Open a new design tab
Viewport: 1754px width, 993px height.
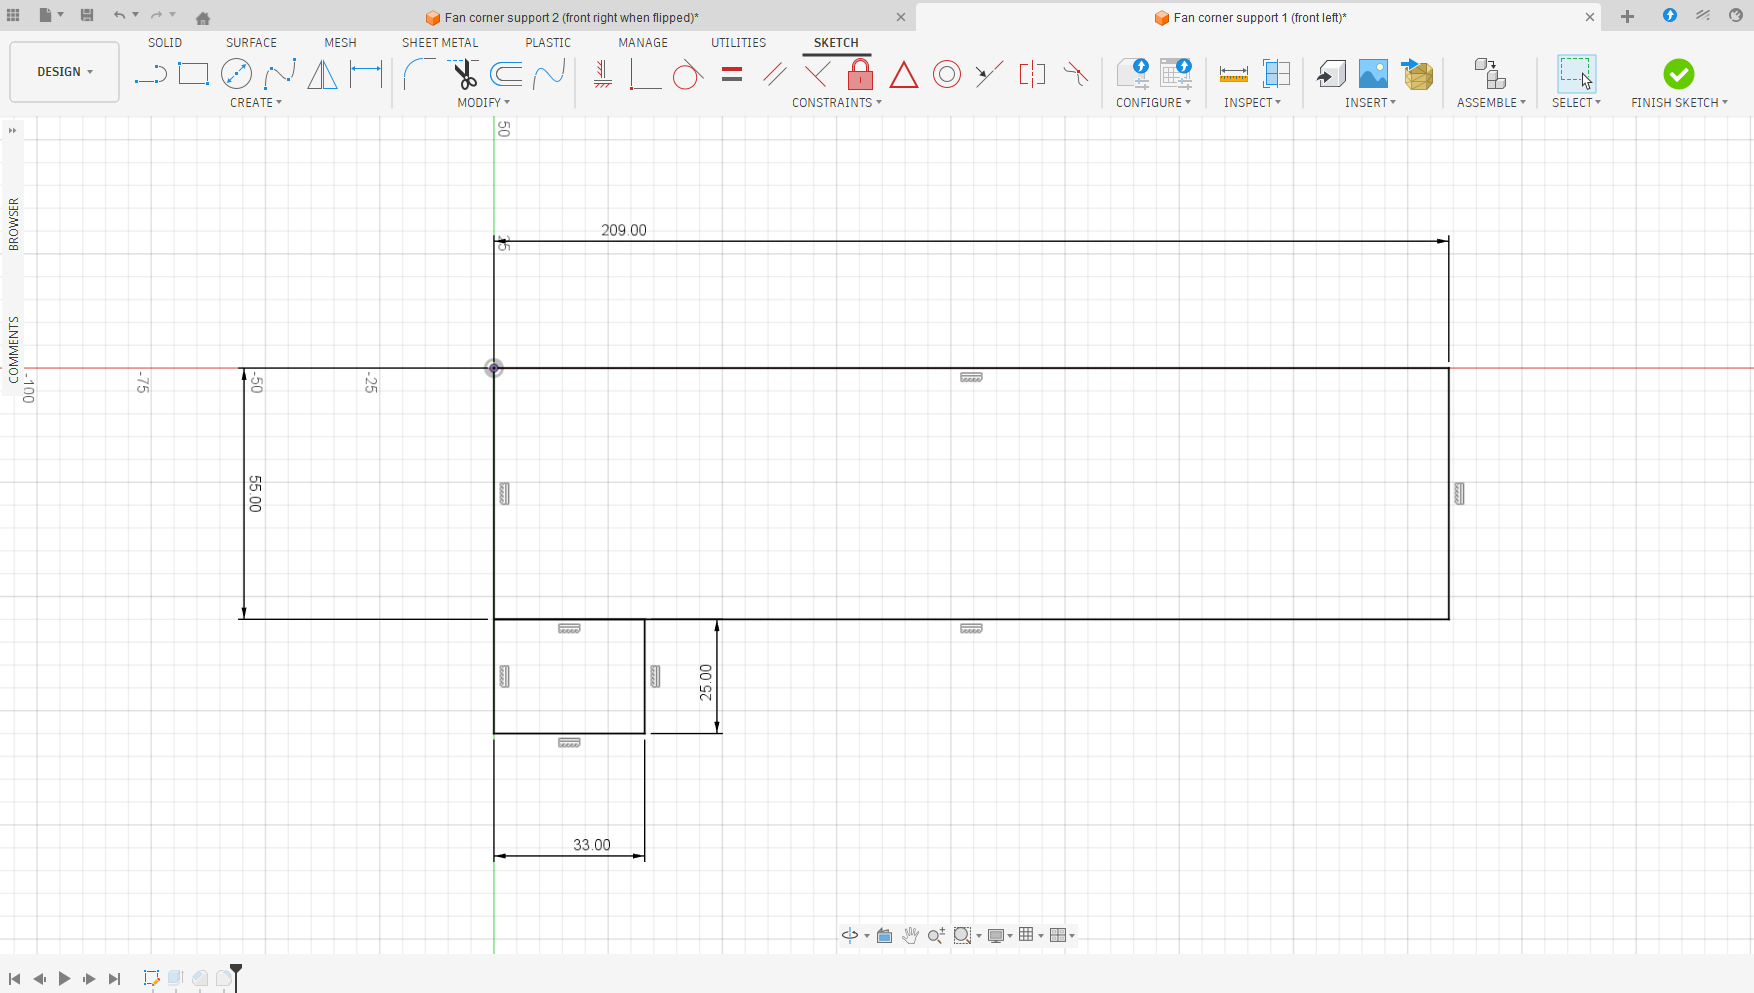[1628, 16]
